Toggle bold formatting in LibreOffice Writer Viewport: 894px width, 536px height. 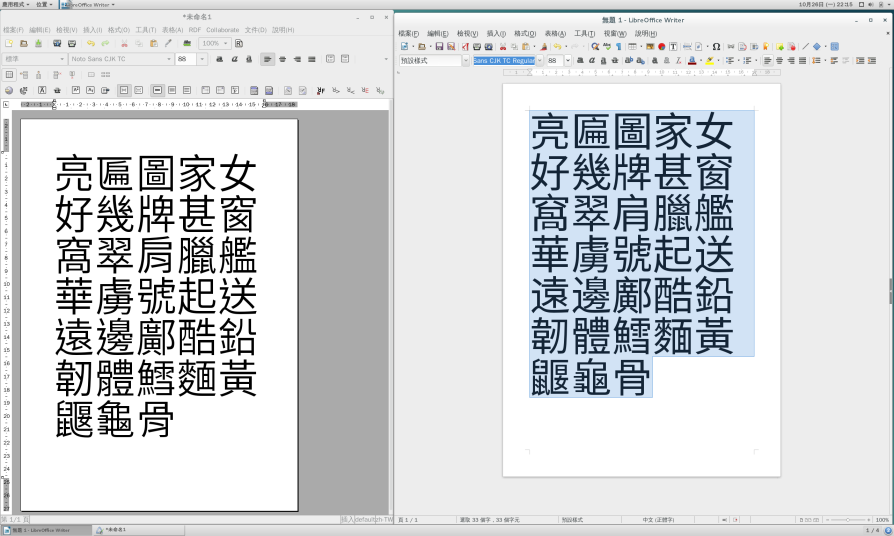[580, 61]
